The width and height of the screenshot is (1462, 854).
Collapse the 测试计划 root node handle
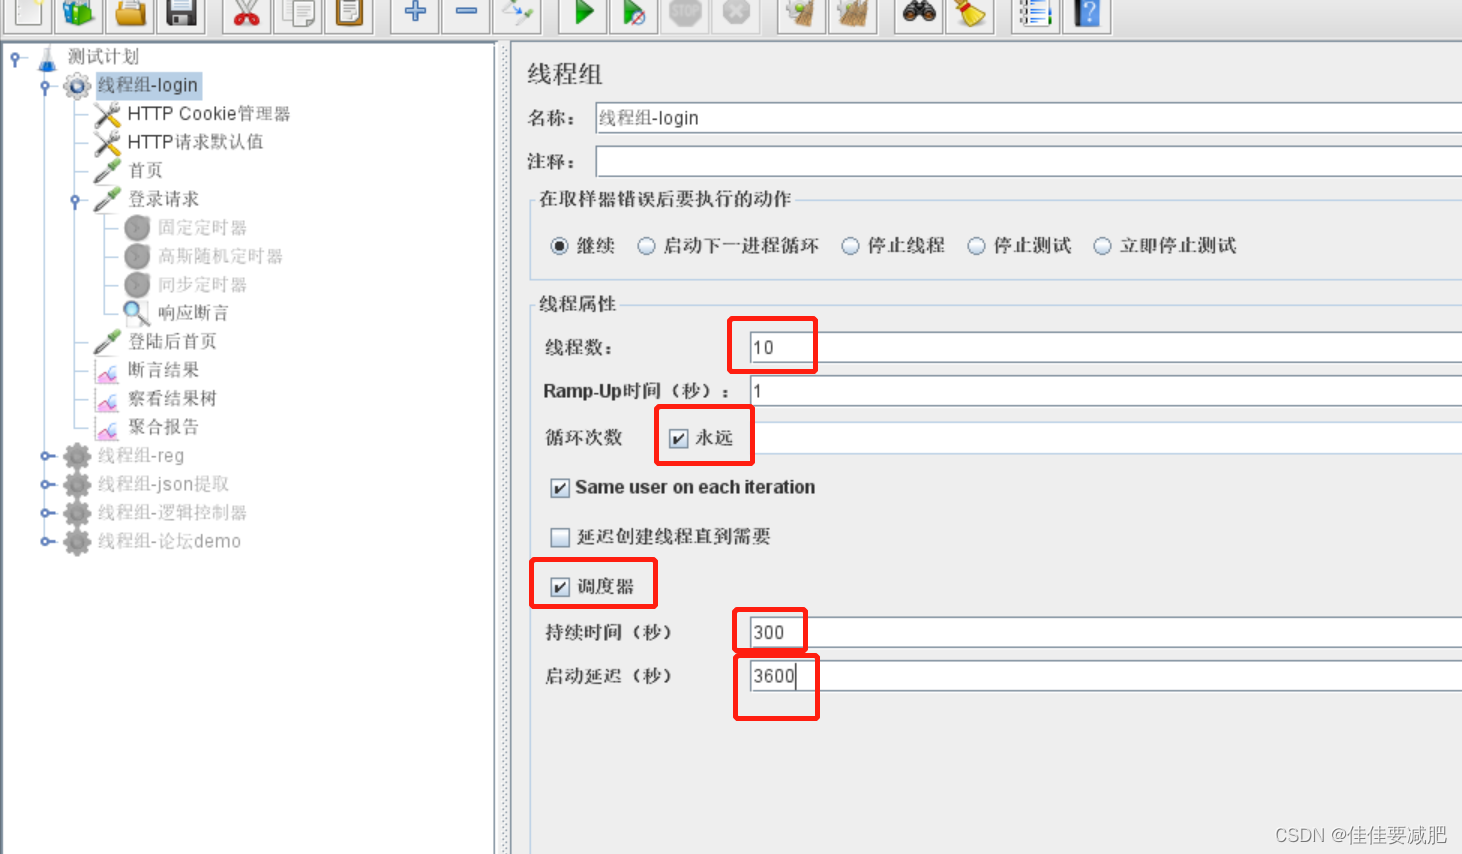click(15, 58)
